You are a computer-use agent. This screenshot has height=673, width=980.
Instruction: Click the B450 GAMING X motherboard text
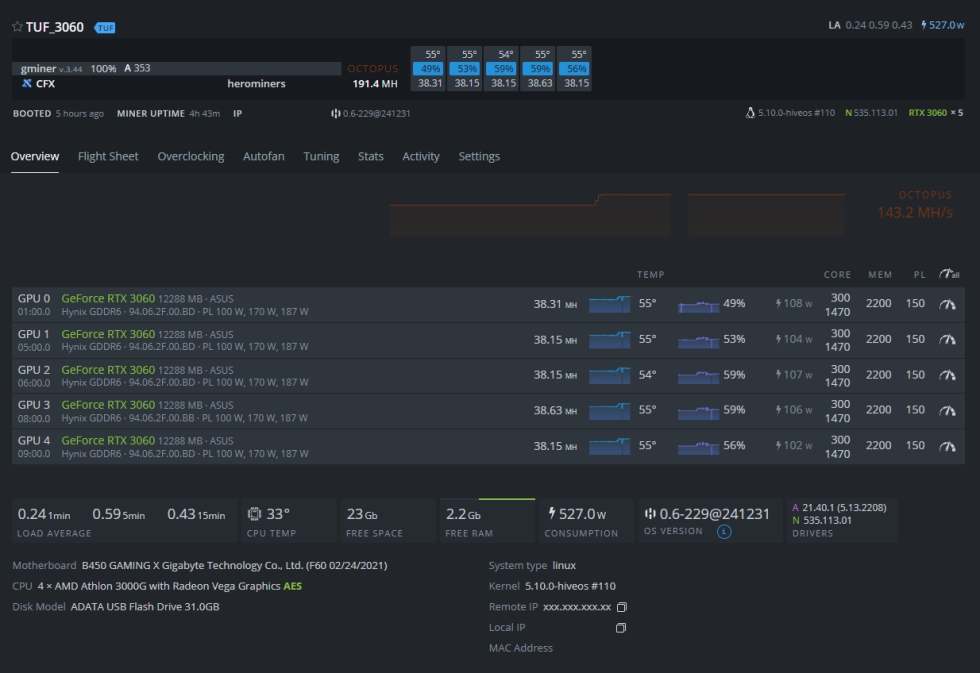[x=234, y=566]
